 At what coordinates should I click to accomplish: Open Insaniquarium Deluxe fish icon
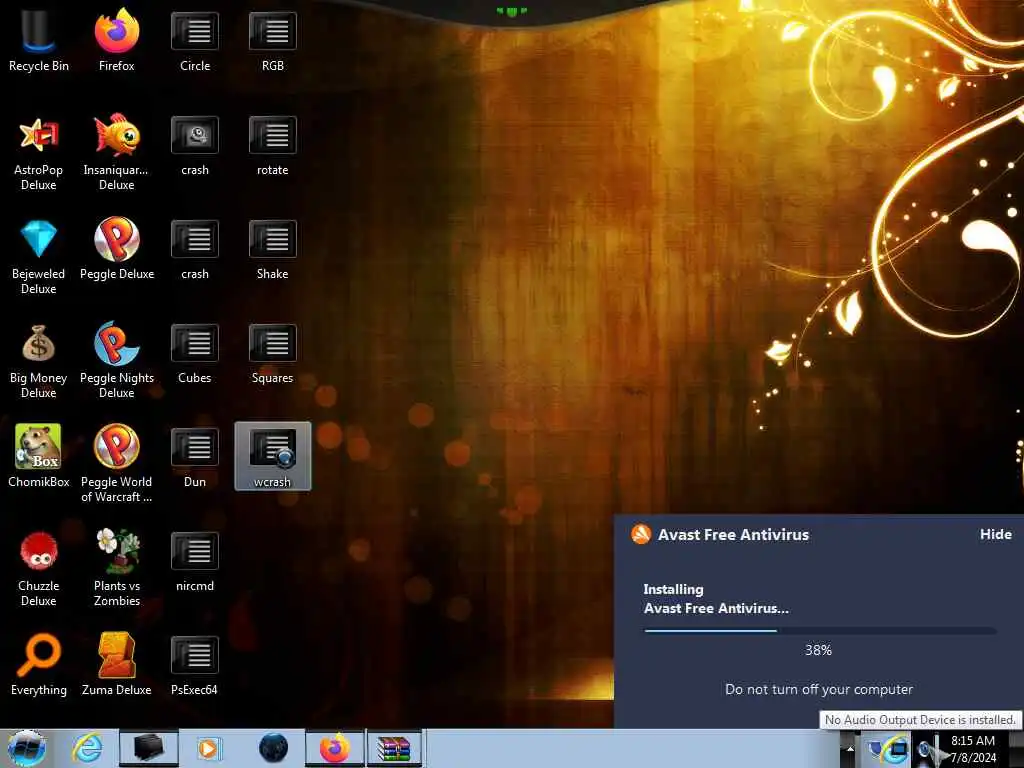pyautogui.click(x=116, y=152)
